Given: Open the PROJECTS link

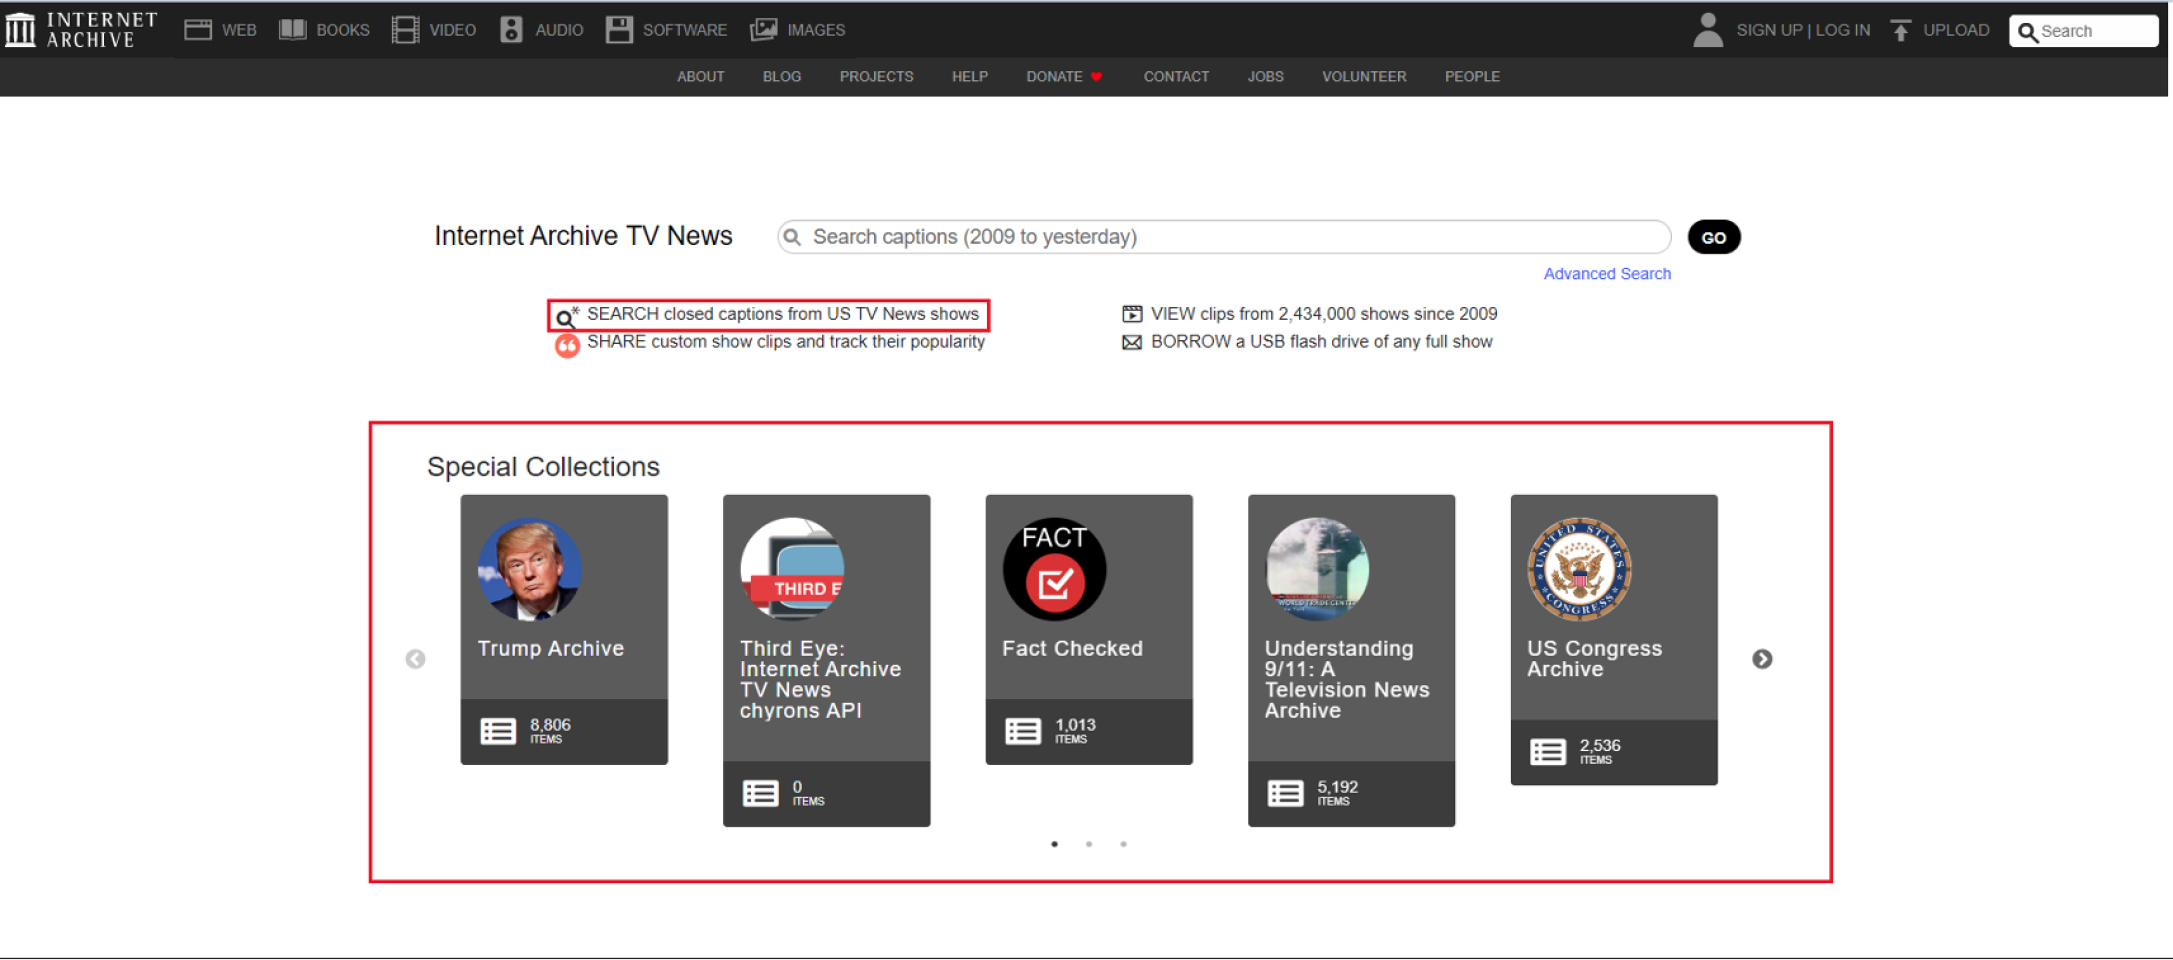Looking at the screenshot, I should click(x=877, y=77).
